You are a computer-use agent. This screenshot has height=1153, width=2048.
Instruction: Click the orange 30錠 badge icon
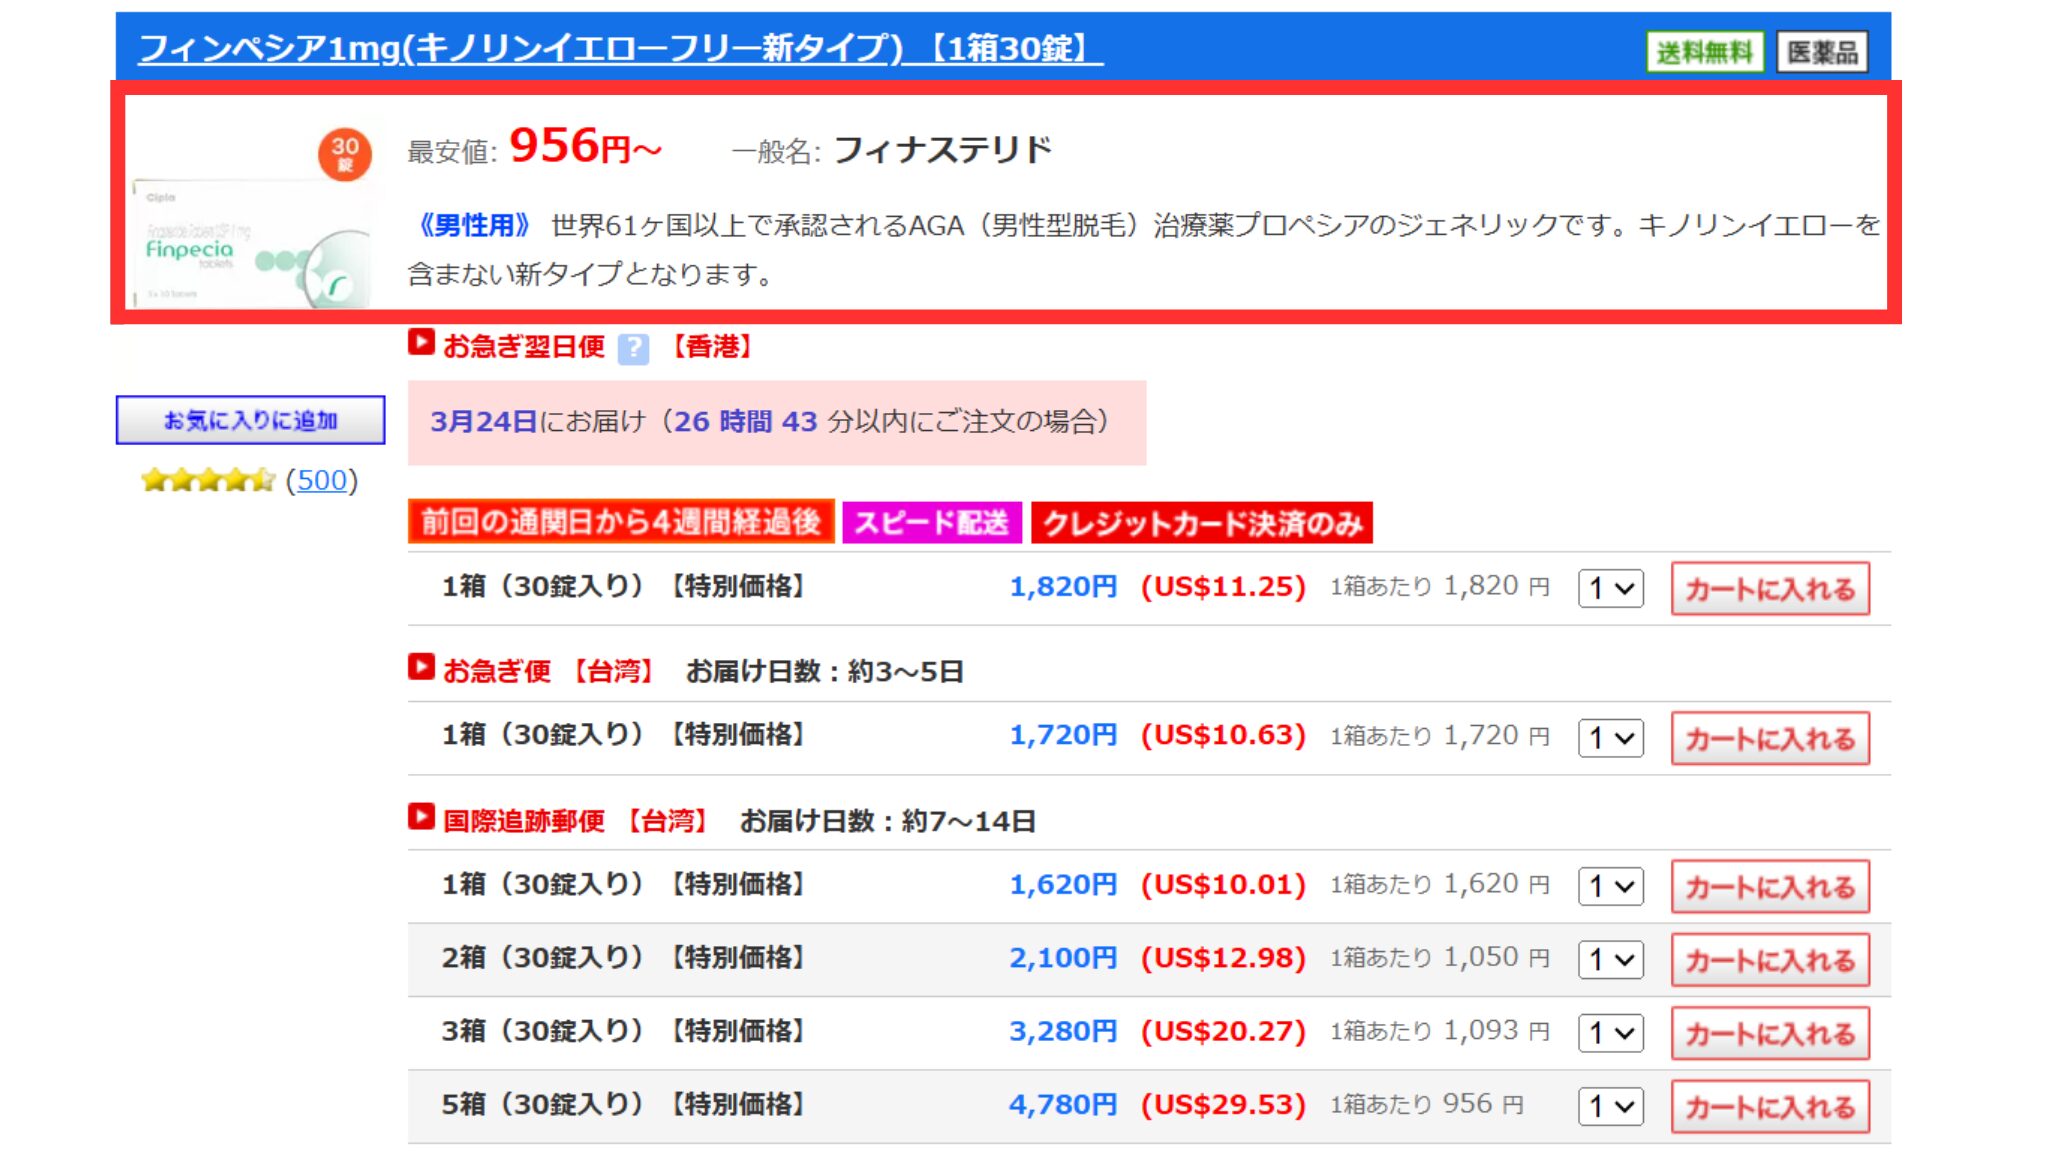point(345,154)
